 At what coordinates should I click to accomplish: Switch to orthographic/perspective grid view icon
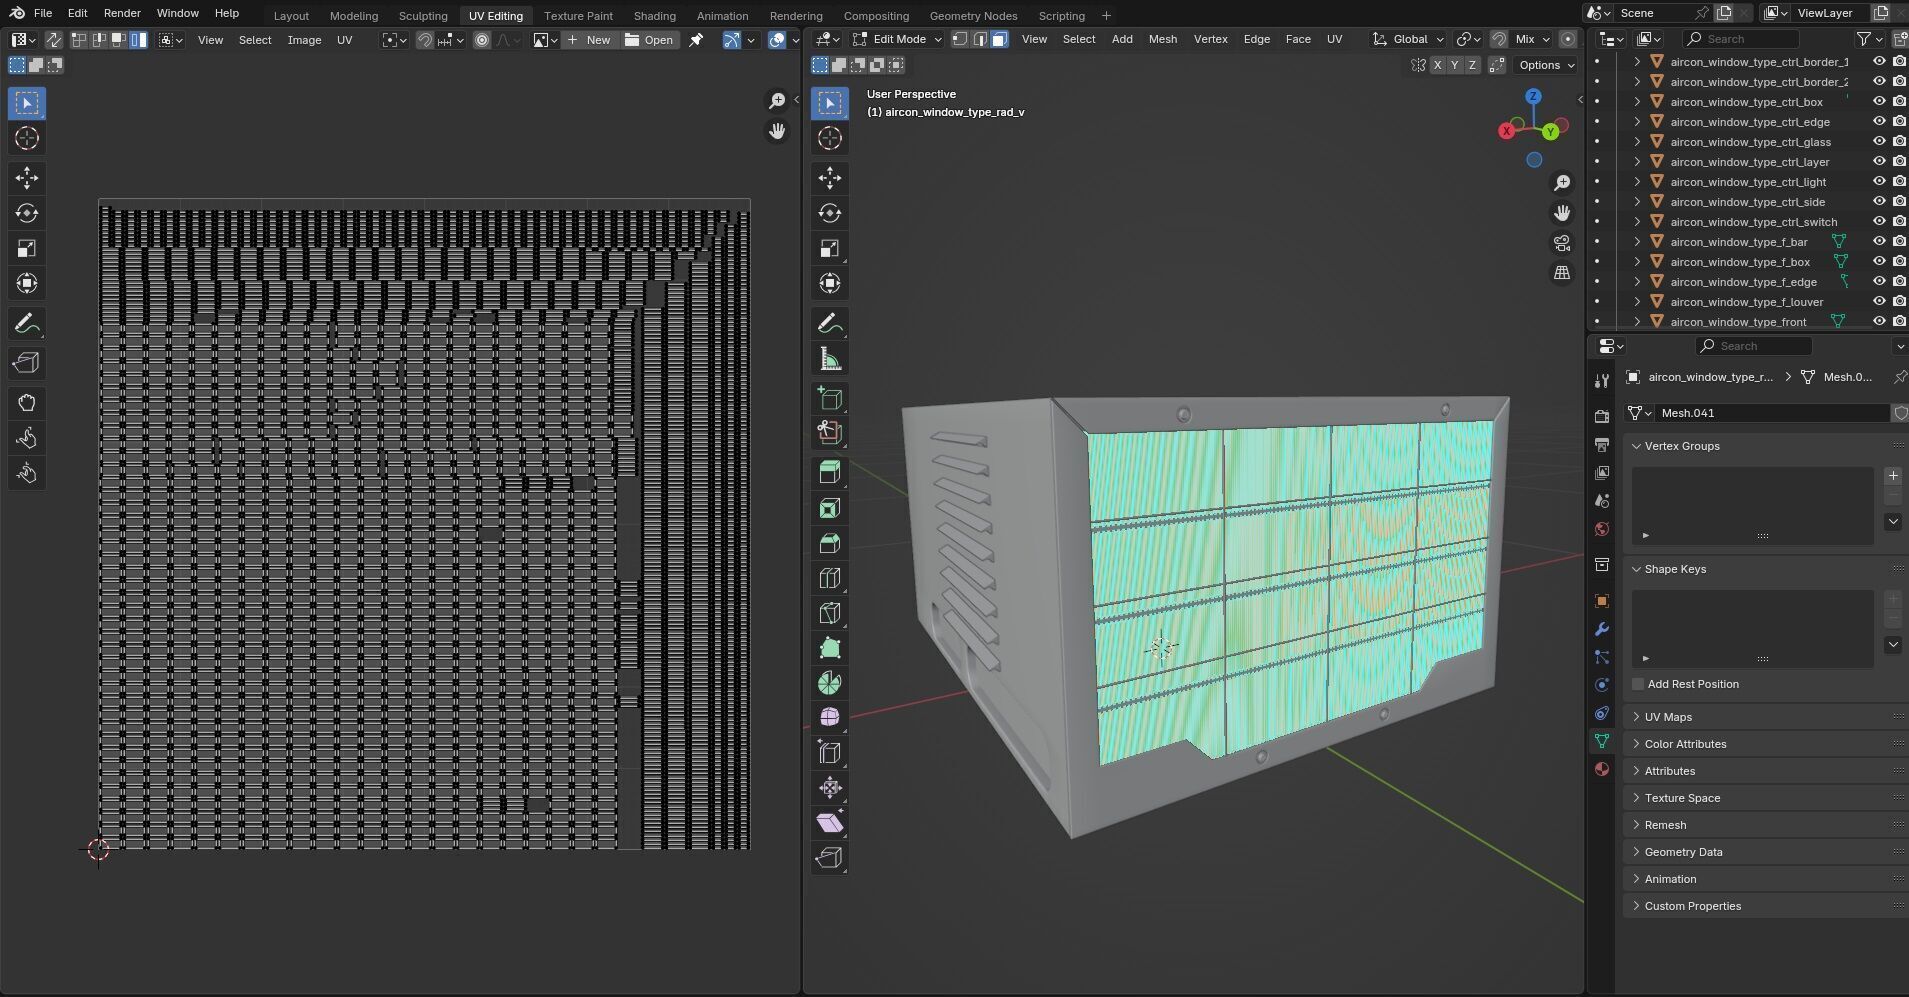(1562, 273)
